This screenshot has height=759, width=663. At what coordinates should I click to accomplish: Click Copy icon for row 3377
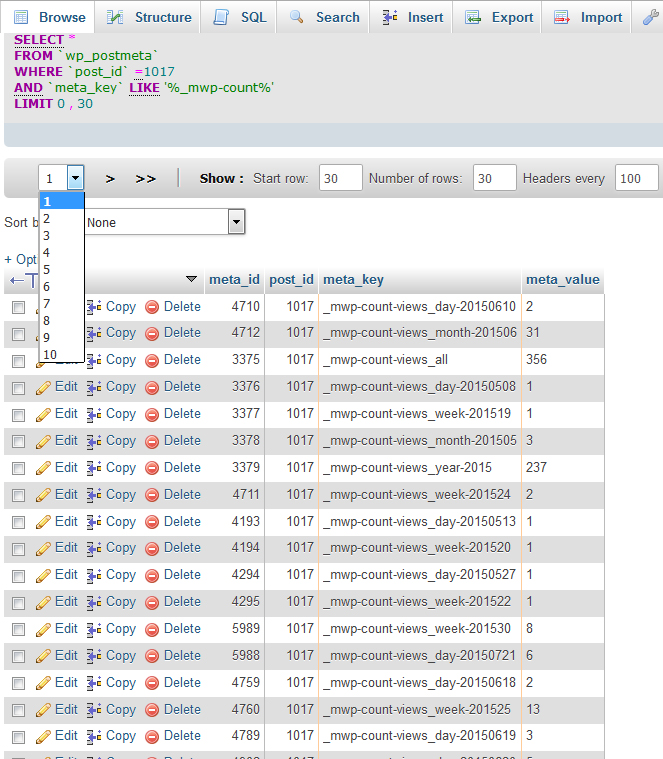[94, 414]
